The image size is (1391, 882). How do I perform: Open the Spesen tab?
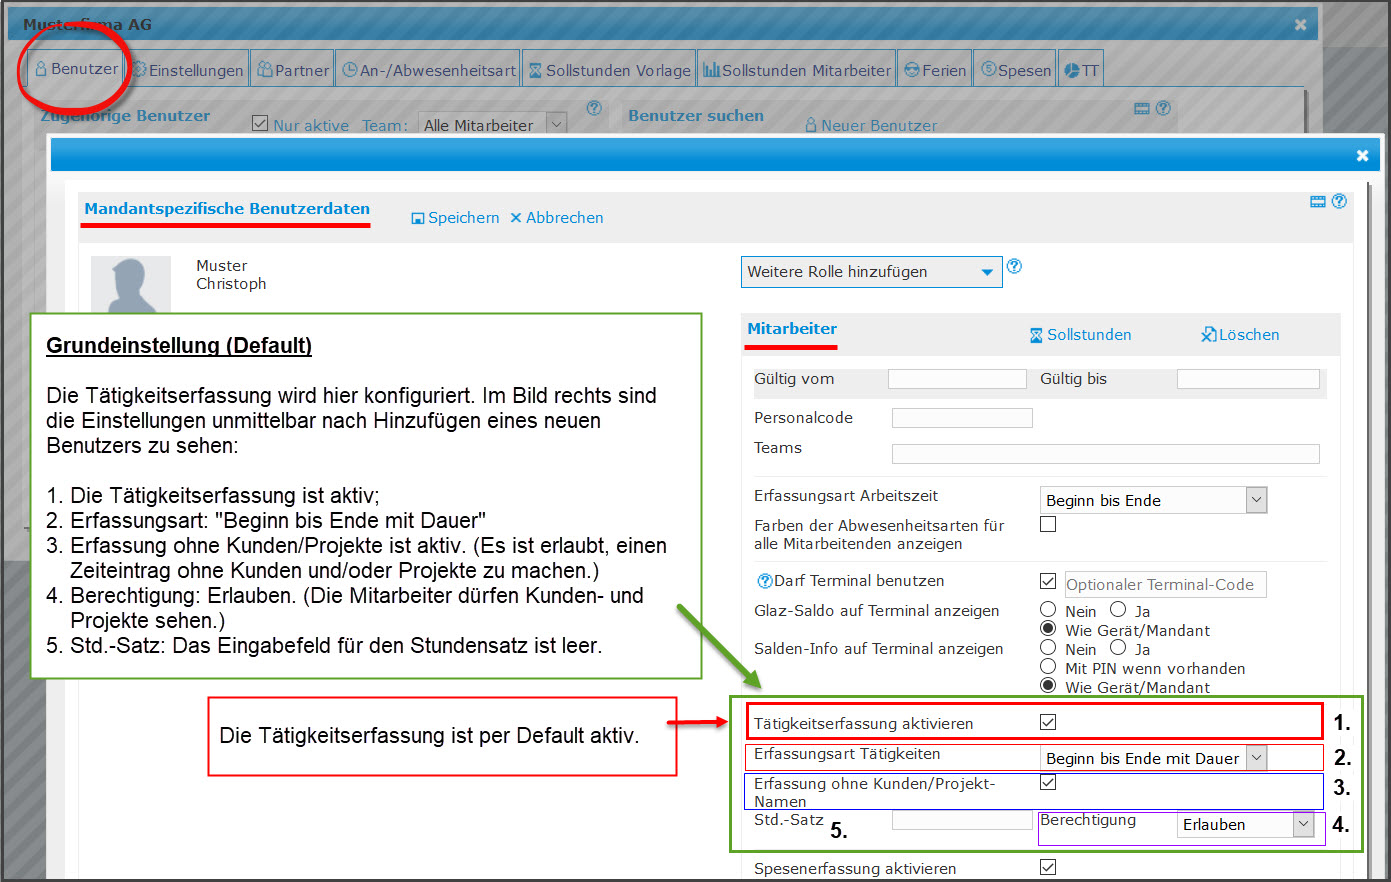[1015, 70]
